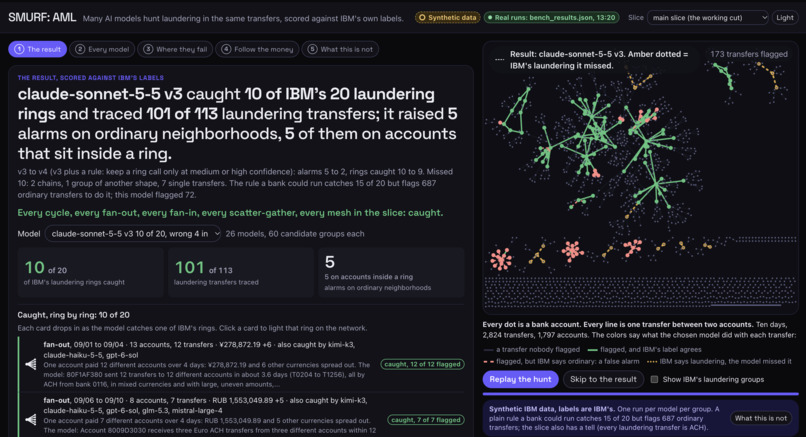Click the 'flagged, and IBM's label agrees' legend entry
806x437 pixels.
point(645,349)
